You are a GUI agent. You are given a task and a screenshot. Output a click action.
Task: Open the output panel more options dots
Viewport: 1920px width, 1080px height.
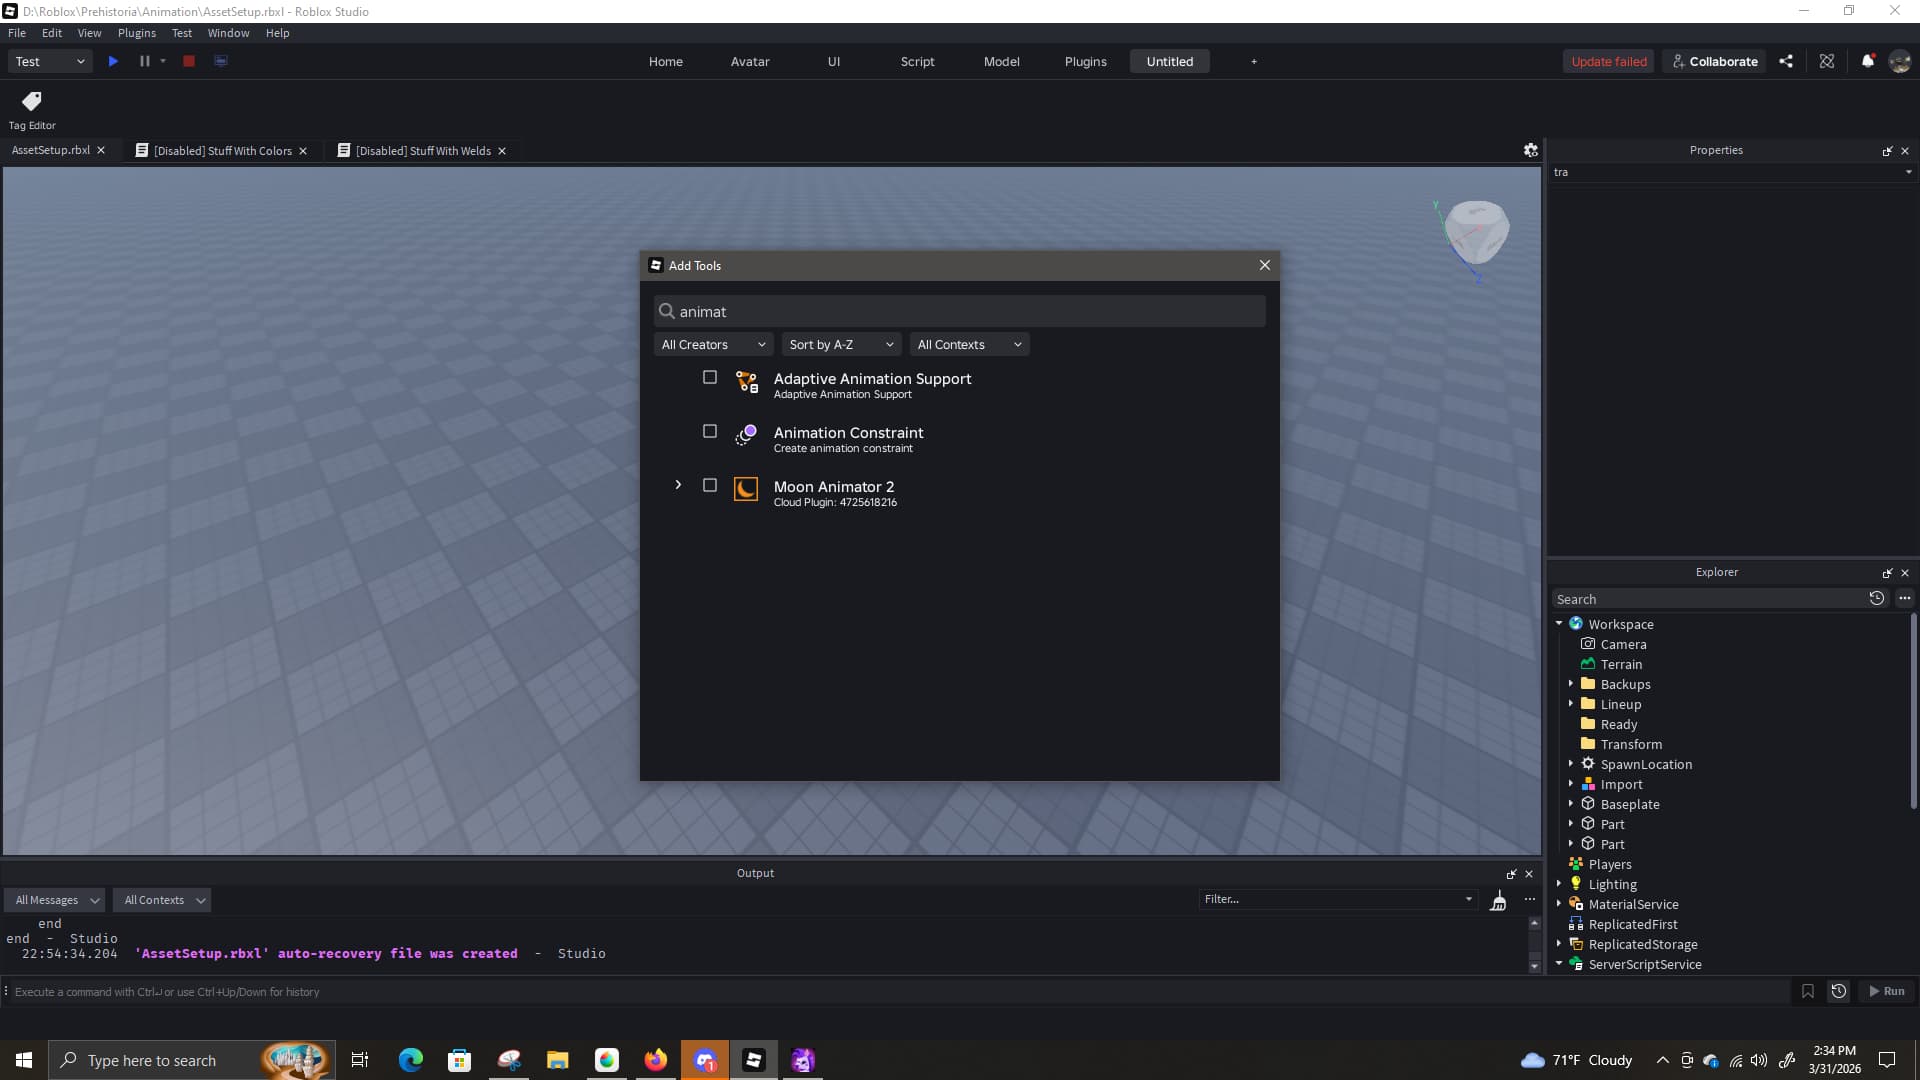(1530, 900)
